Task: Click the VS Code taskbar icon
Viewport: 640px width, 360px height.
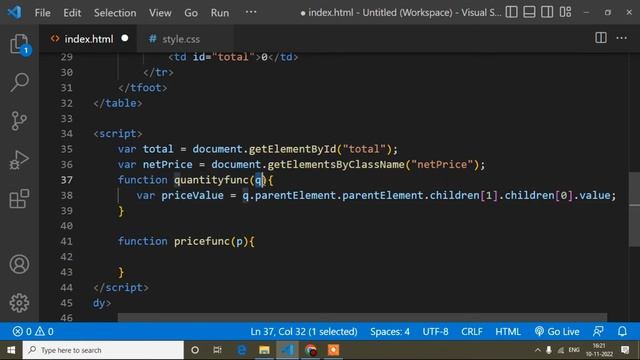Action: tap(287, 350)
